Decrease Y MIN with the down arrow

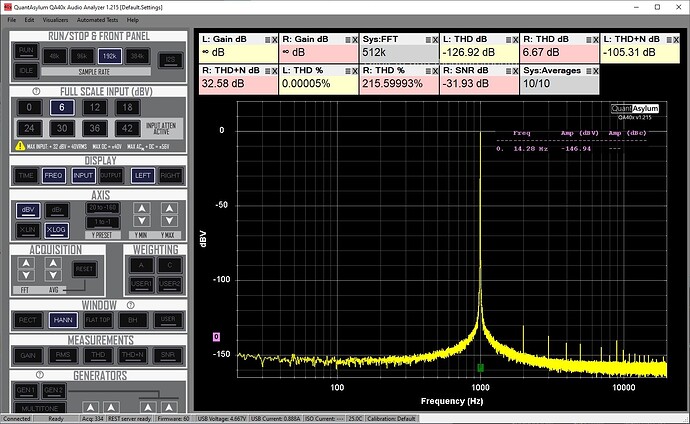pos(142,221)
